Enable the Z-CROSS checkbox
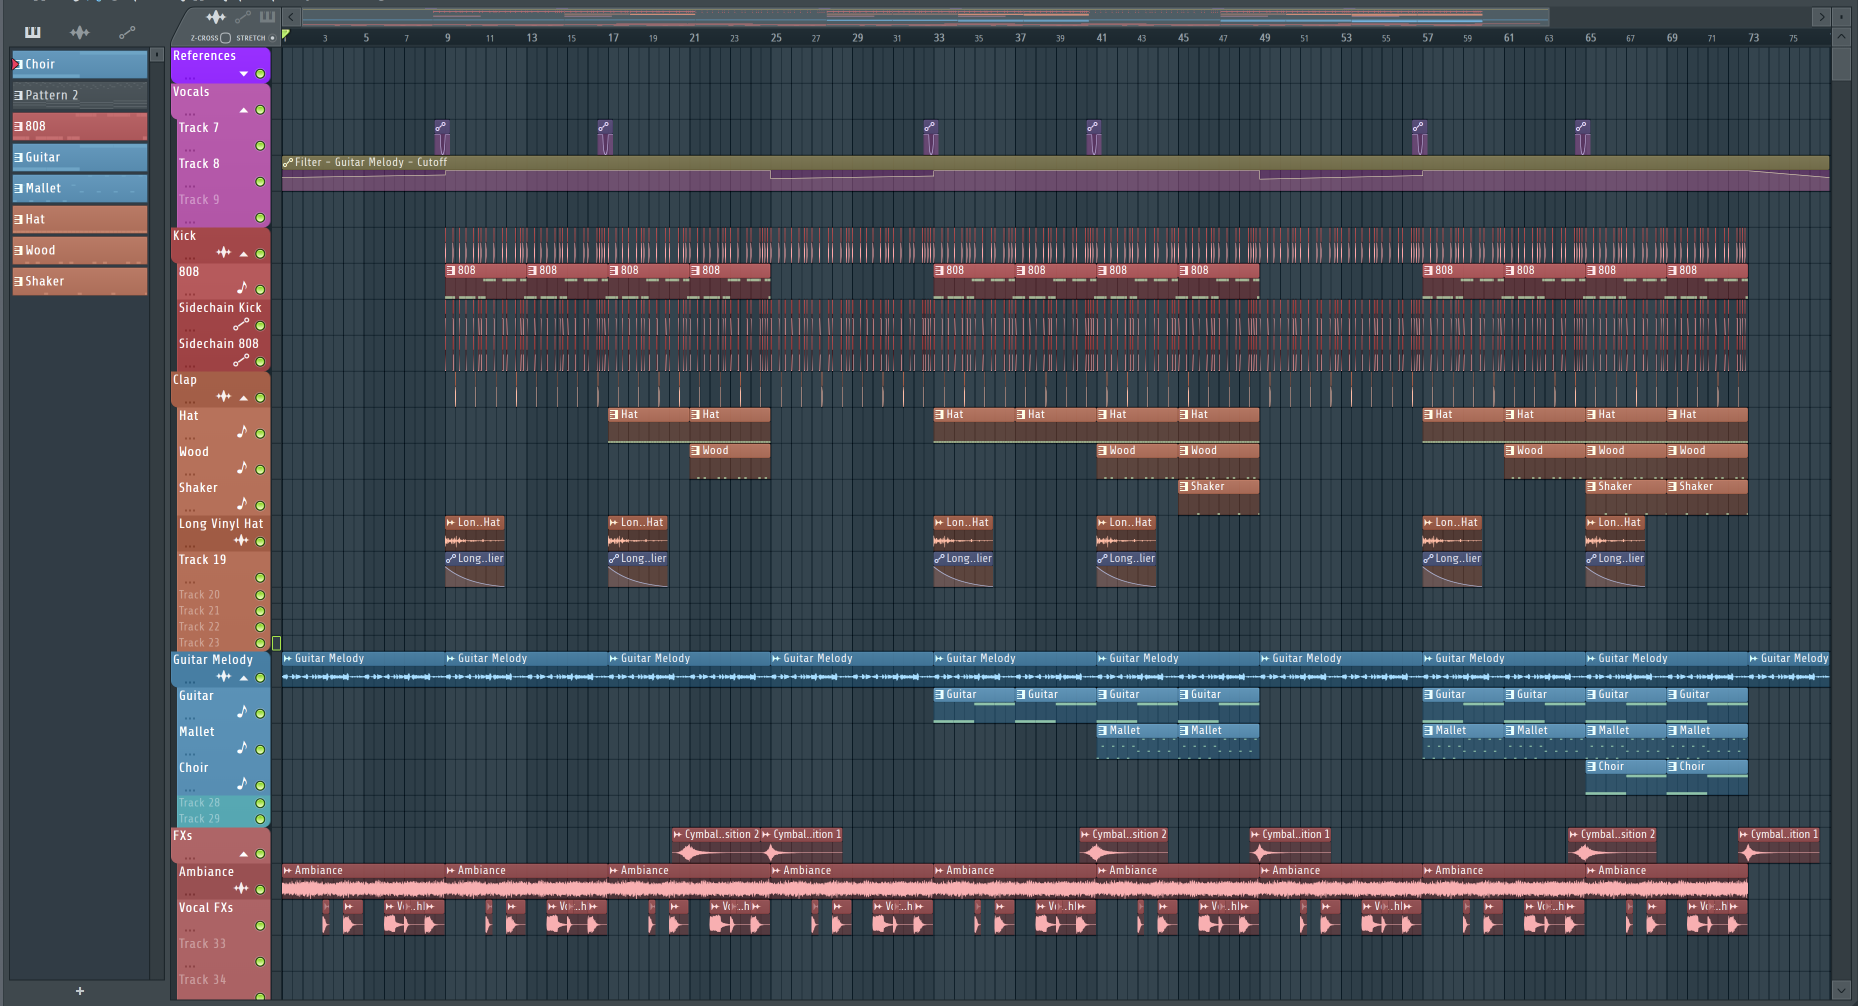Screen dimensions: 1858x1006 [225, 38]
